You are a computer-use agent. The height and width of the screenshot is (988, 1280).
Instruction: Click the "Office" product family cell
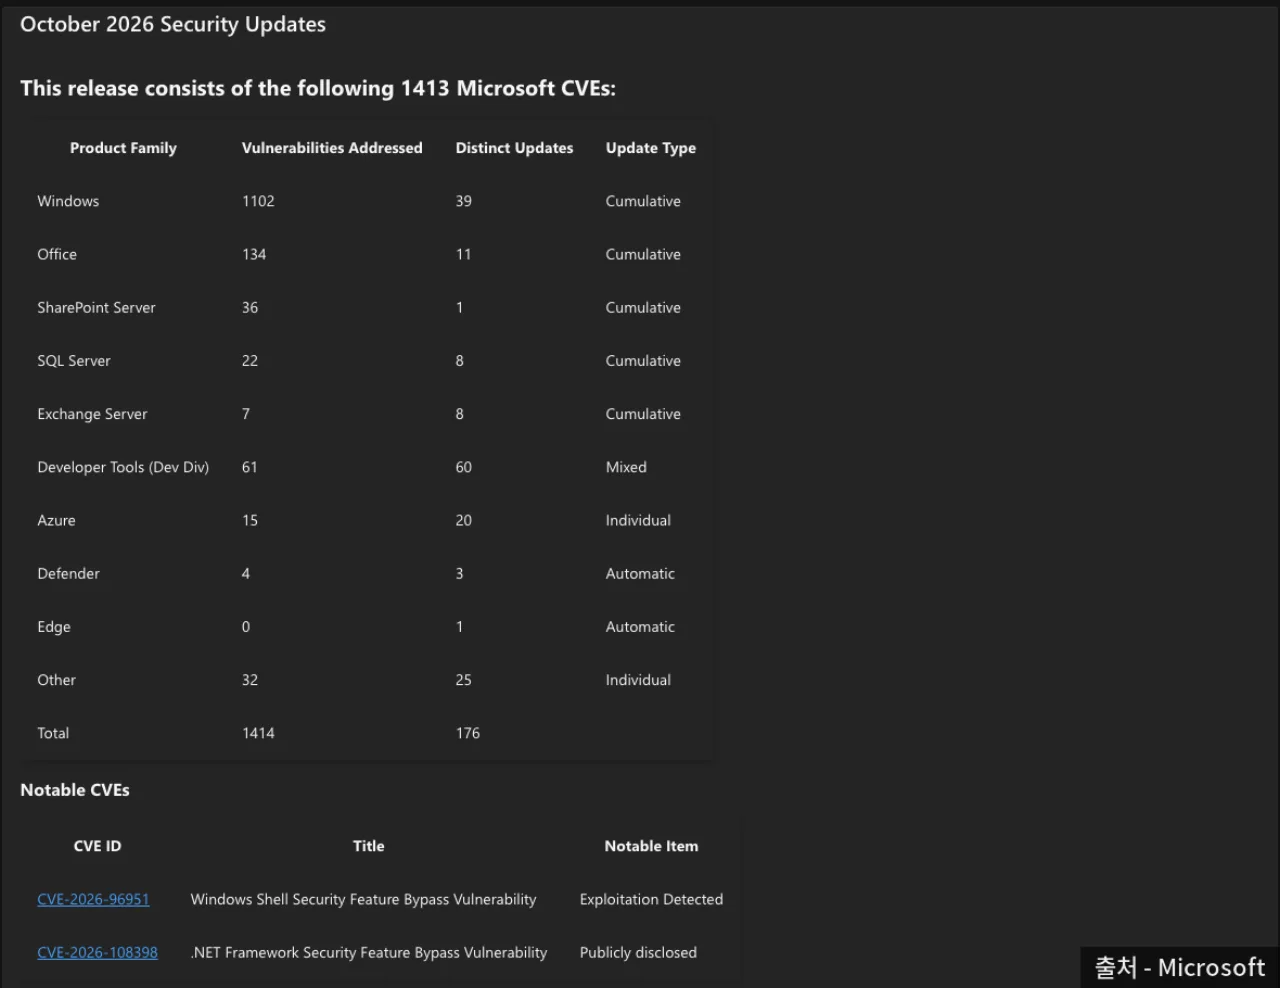pos(57,254)
